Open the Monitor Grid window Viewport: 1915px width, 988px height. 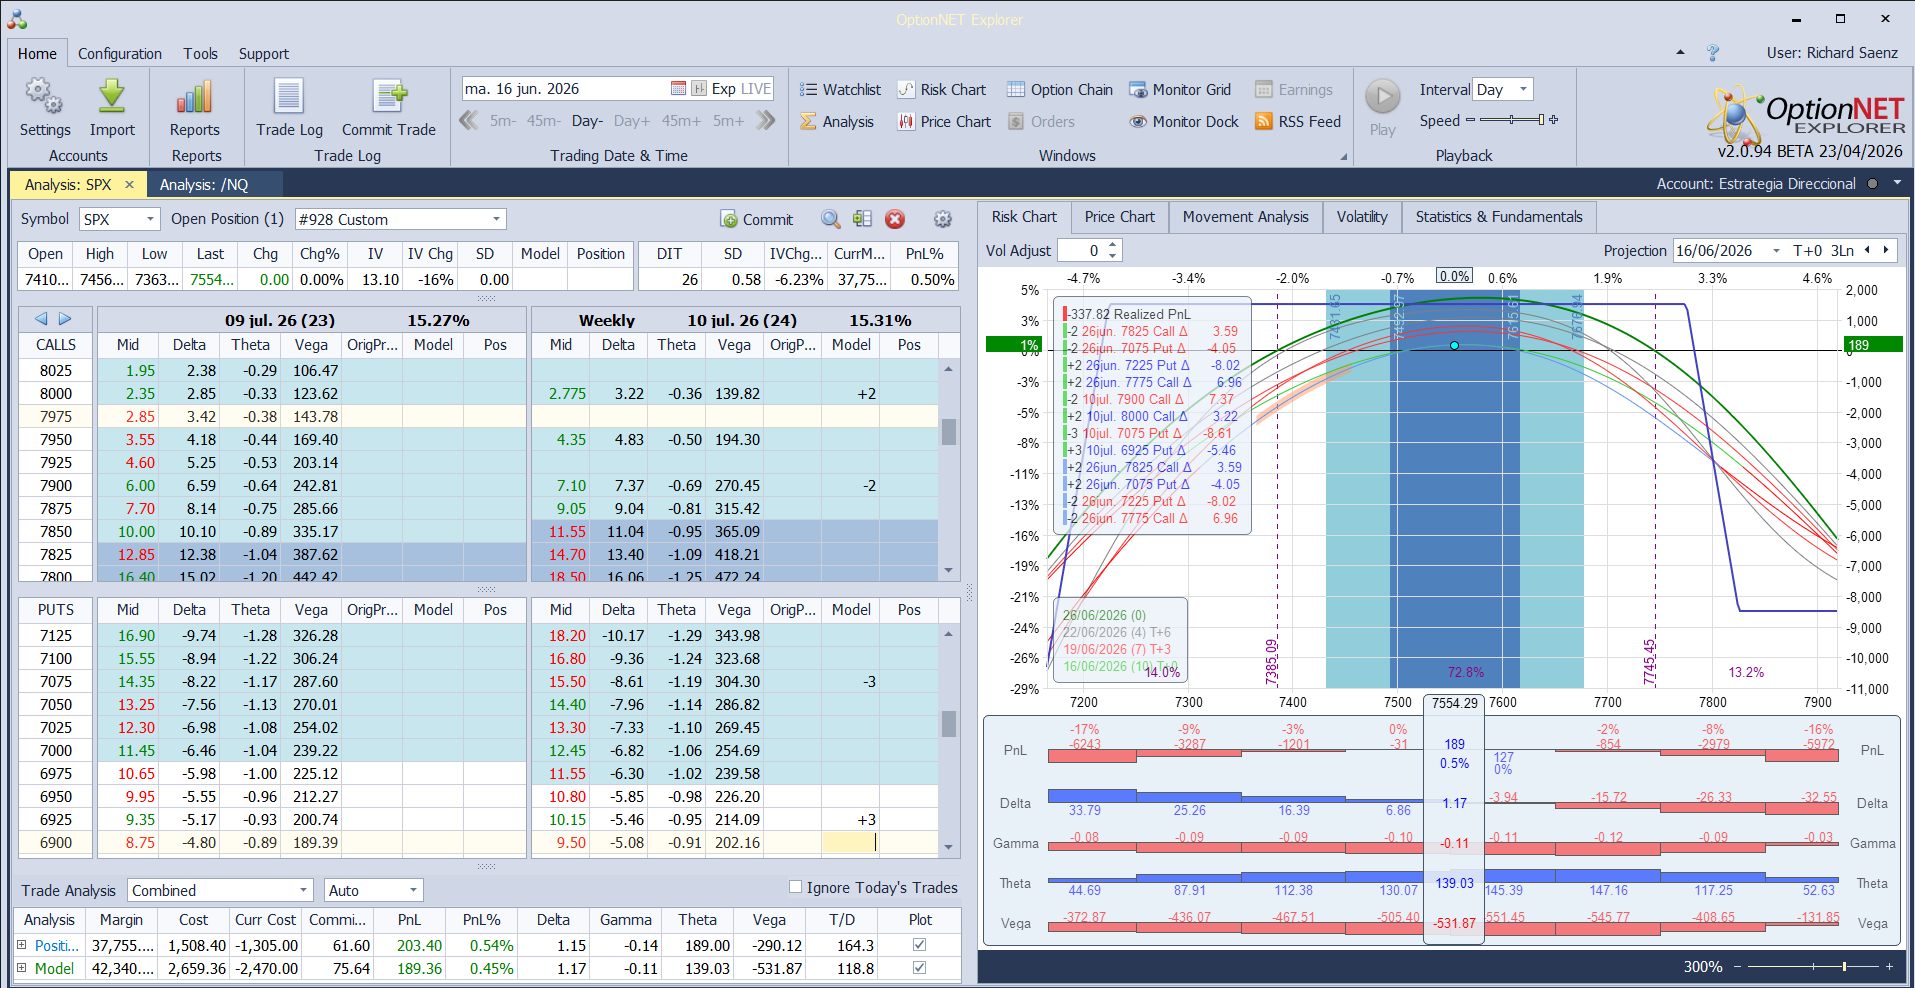point(1180,90)
